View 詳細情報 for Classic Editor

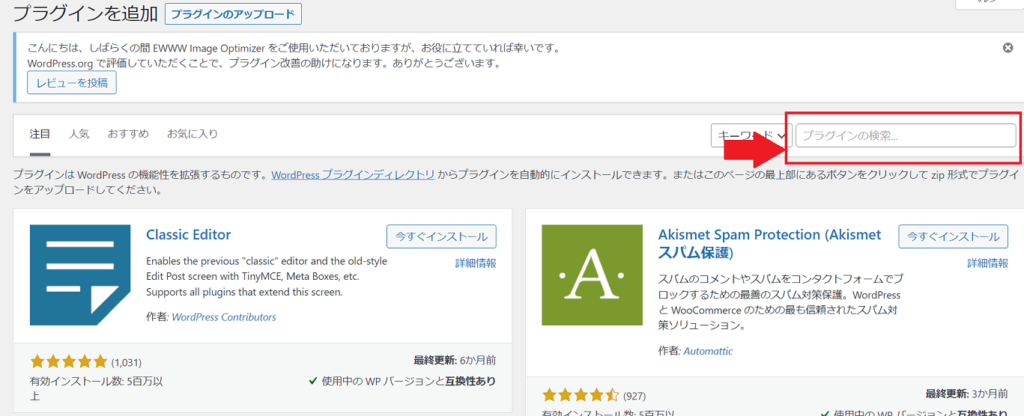click(475, 263)
